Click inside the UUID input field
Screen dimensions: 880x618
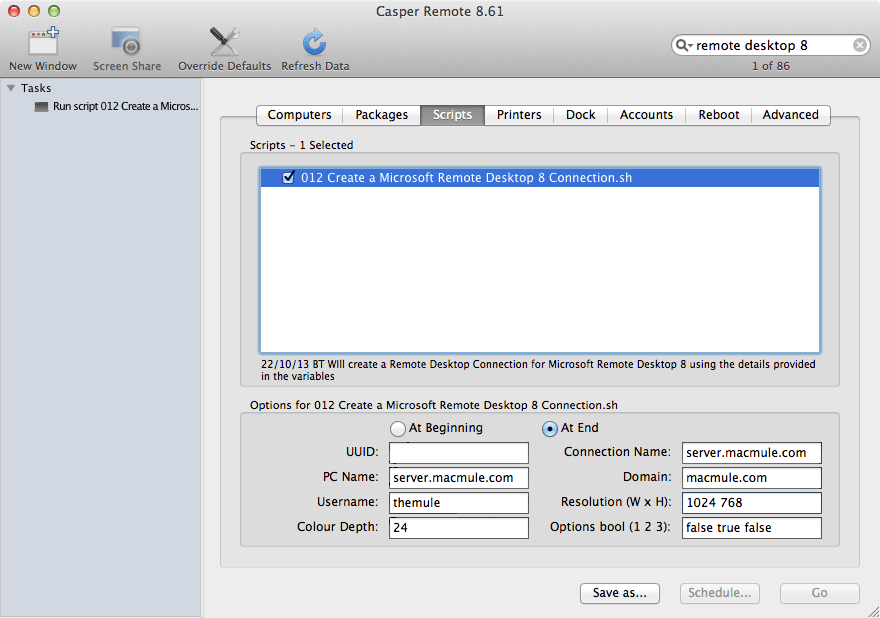[x=458, y=453]
